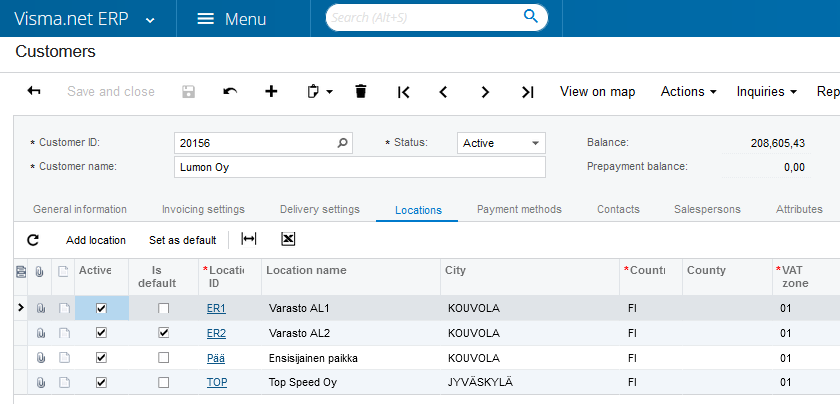The height and width of the screenshot is (404, 840).
Task: Toggle Active checkbox for Pää
Action: [101, 357]
